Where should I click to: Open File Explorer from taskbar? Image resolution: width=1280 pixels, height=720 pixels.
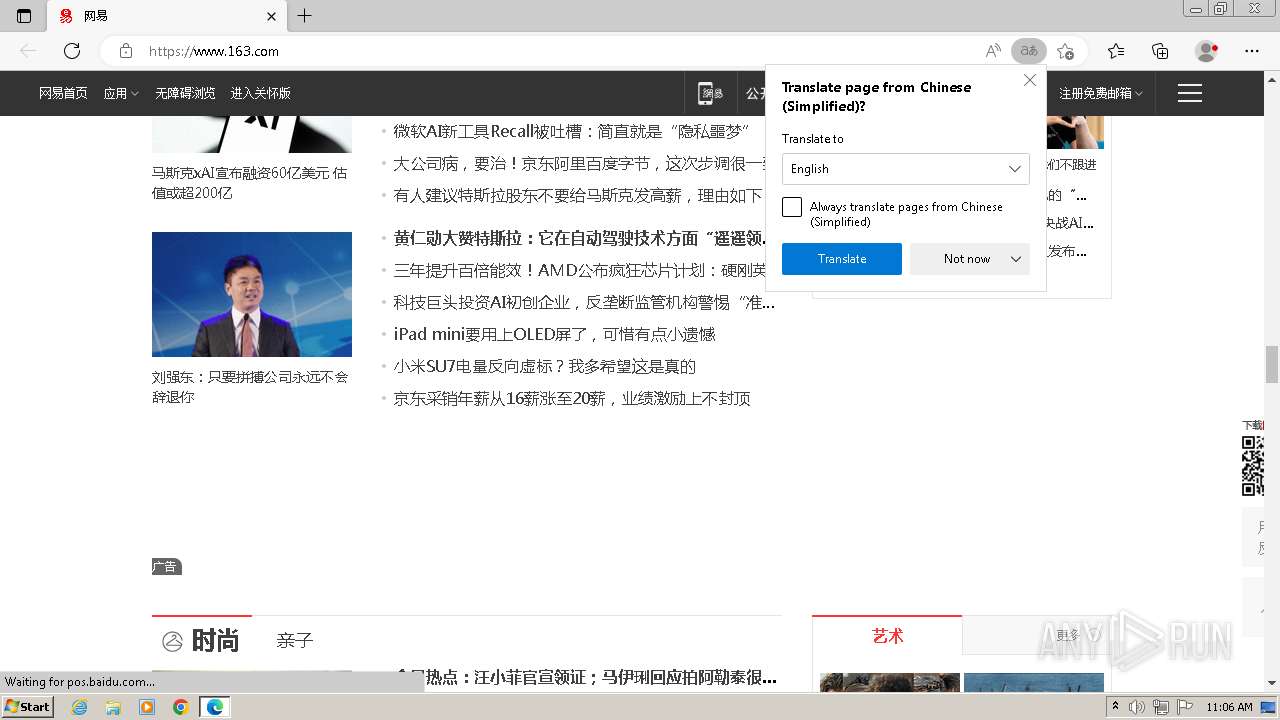[113, 707]
